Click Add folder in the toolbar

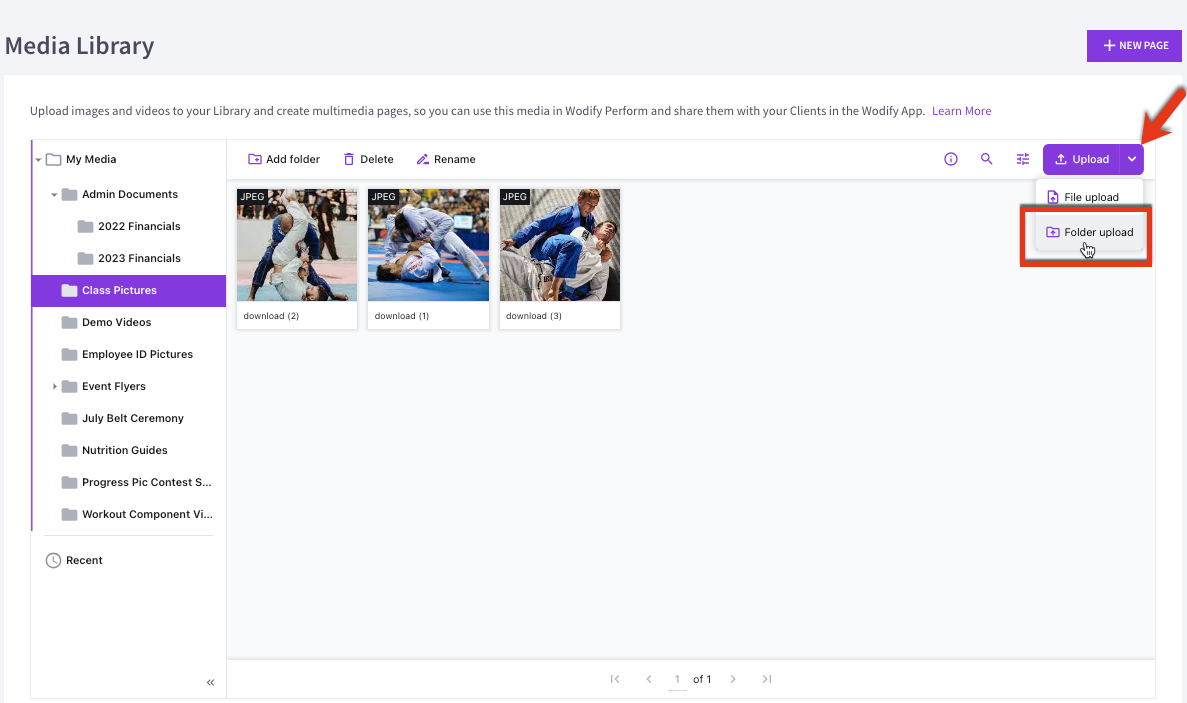284,159
